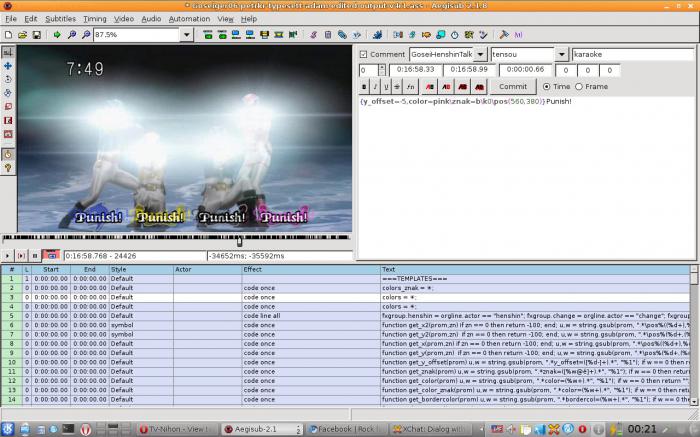The width and height of the screenshot is (700, 437).
Task: Click the primary color AB button
Action: (x=429, y=87)
